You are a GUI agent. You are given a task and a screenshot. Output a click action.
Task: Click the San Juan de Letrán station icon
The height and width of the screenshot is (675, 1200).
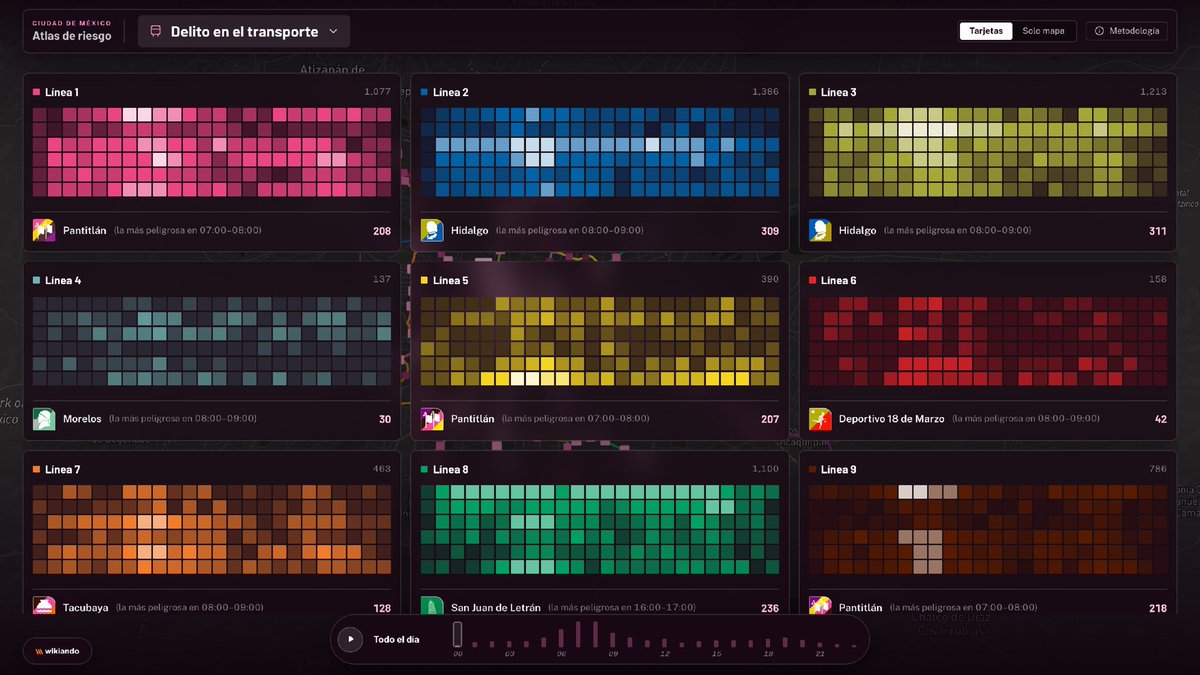[432, 606]
